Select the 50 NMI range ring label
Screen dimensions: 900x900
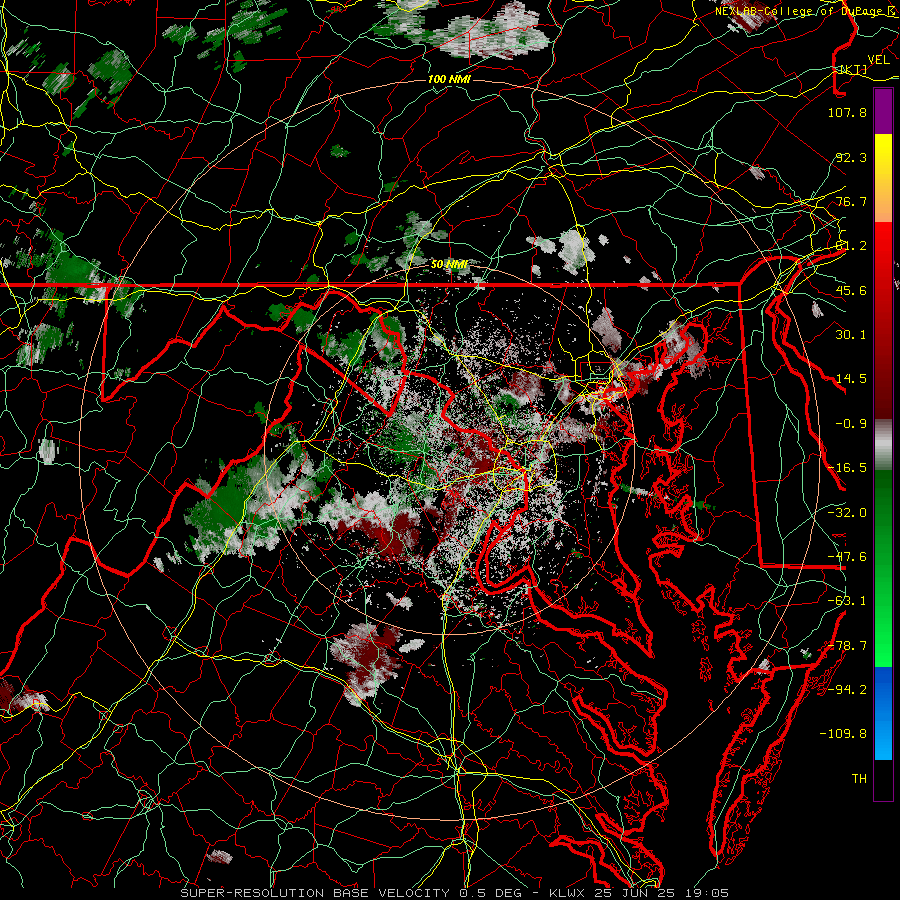(x=449, y=265)
